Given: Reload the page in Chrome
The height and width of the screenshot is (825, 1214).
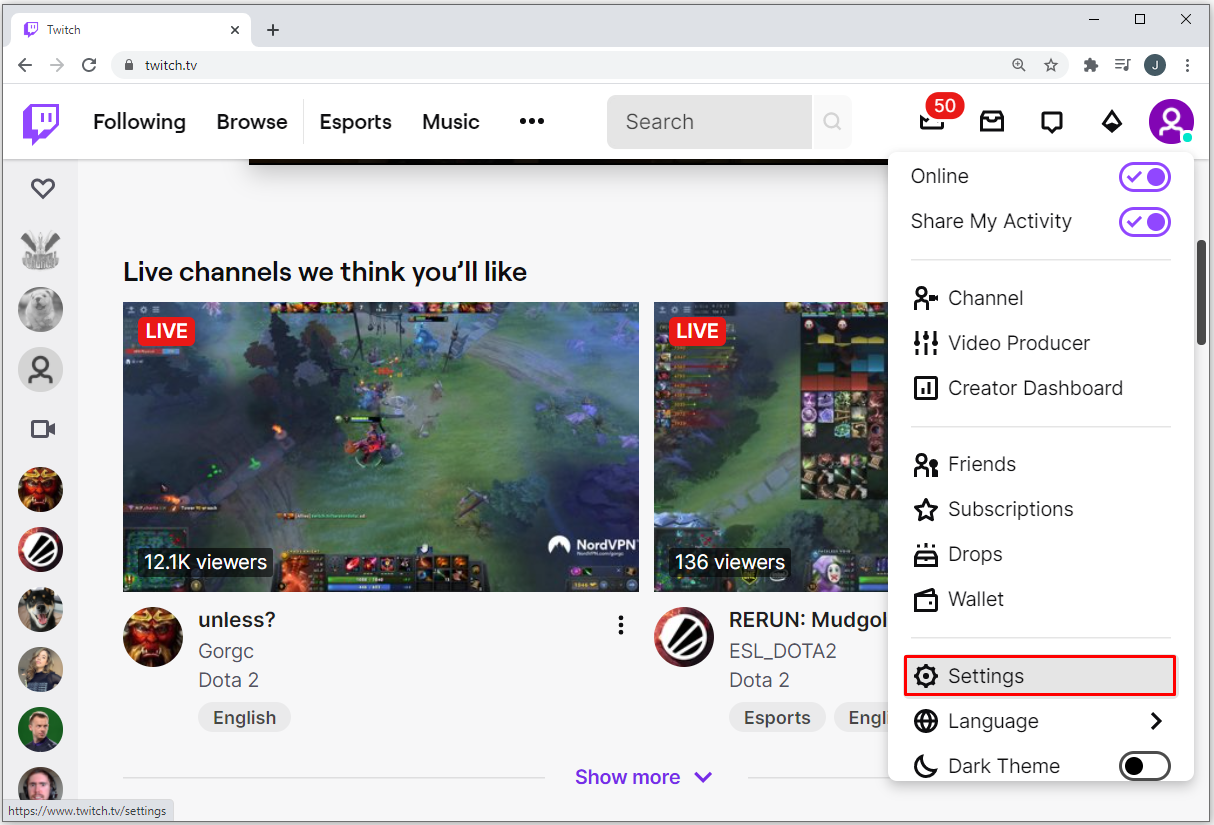Looking at the screenshot, I should pyautogui.click(x=89, y=65).
